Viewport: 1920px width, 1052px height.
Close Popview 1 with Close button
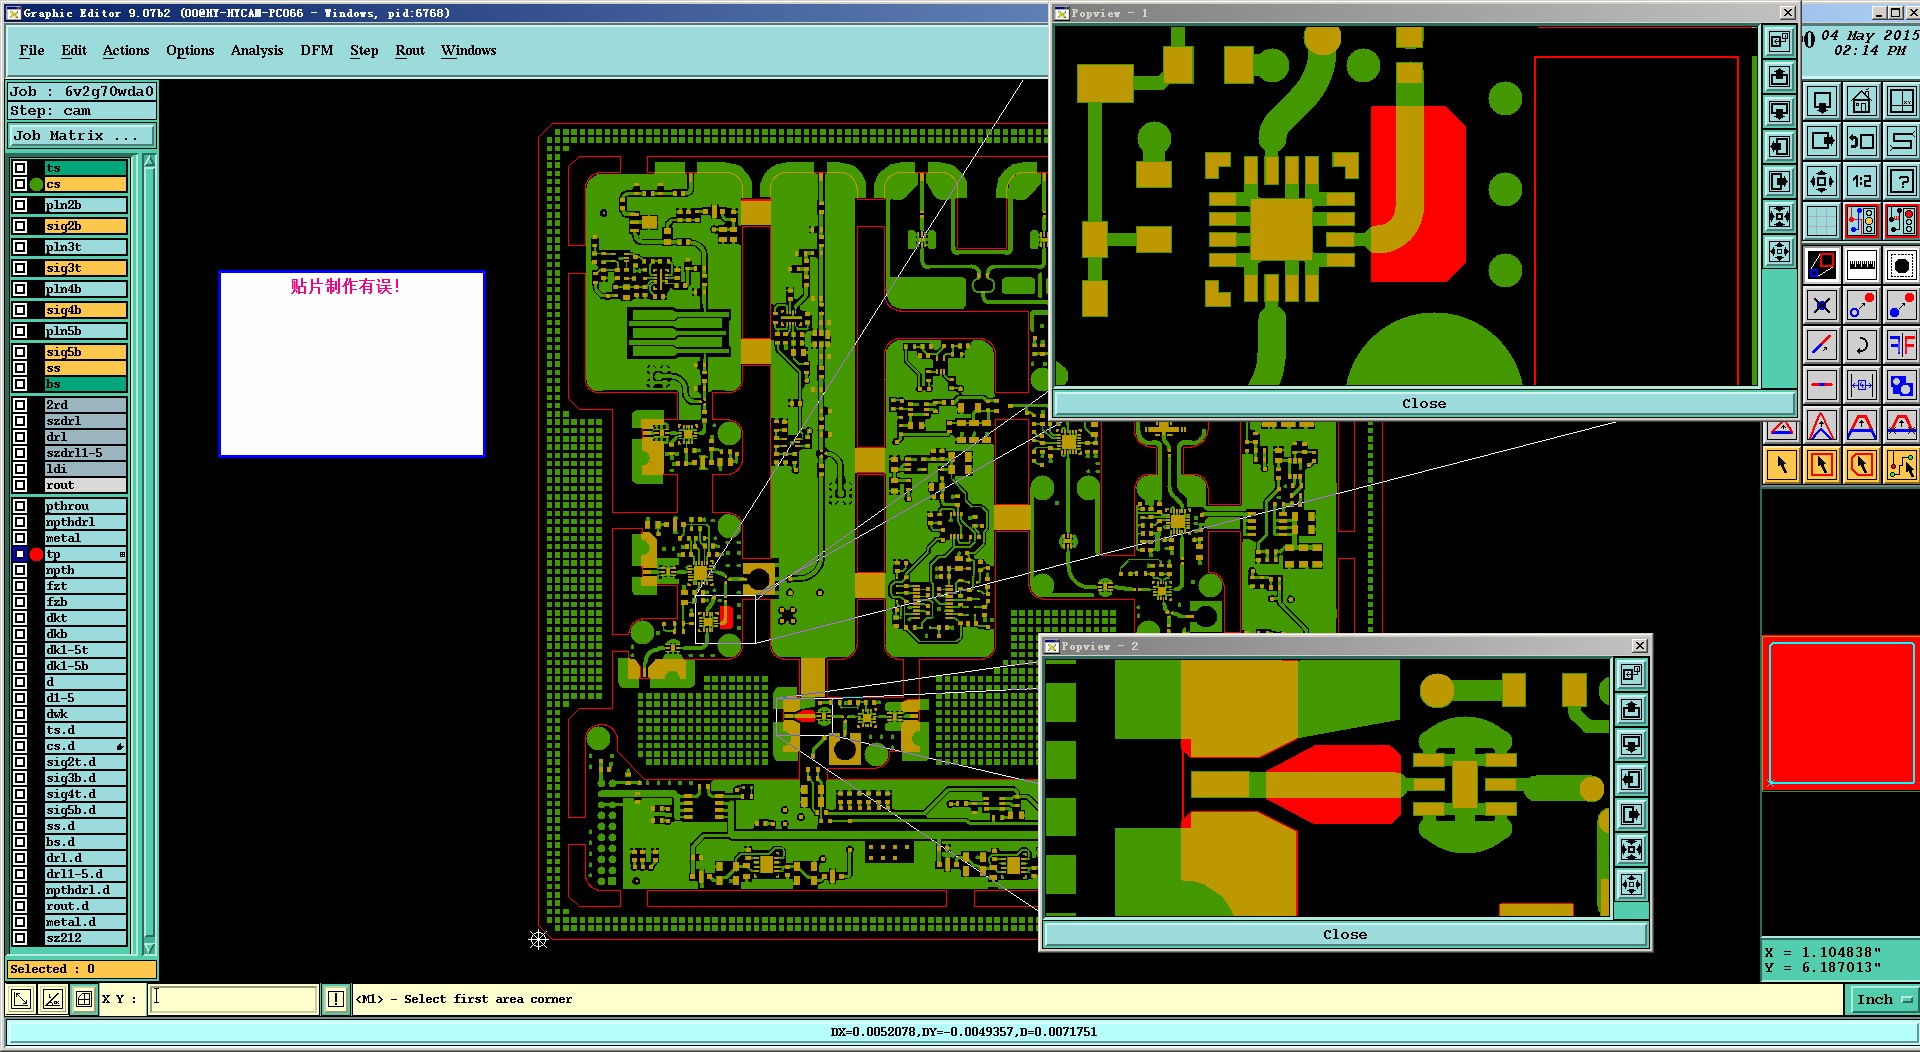[x=1423, y=404]
